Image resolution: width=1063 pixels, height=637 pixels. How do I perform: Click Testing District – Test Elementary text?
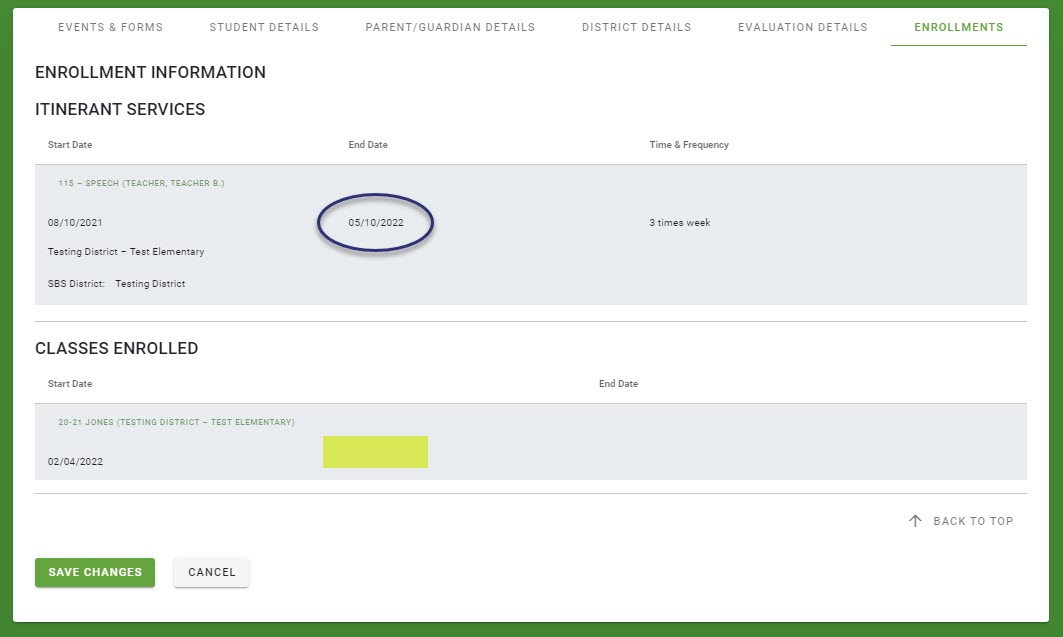click(x=126, y=251)
